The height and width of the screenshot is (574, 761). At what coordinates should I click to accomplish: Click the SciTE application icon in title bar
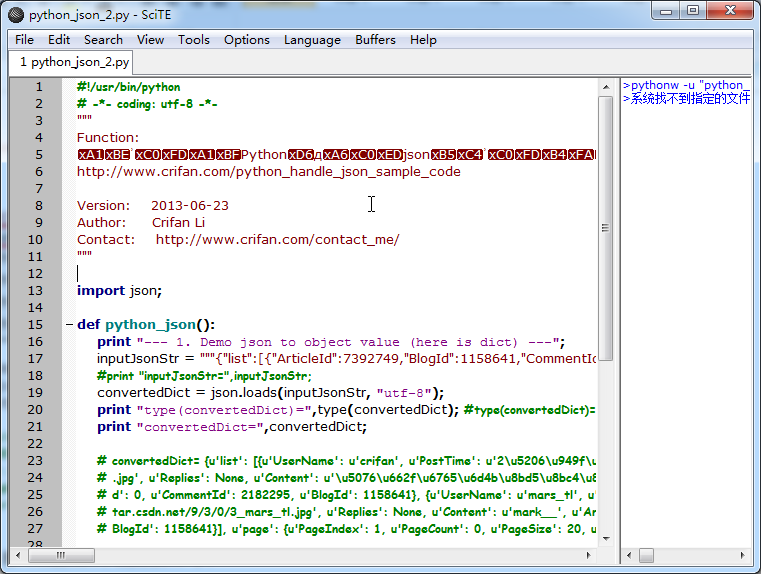tap(16, 15)
